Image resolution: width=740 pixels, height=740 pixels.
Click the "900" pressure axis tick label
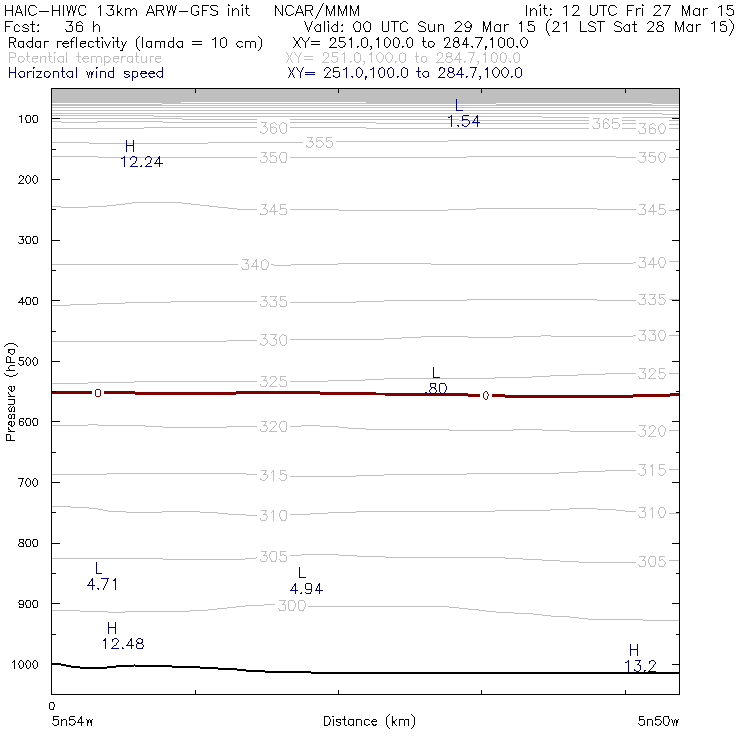[x=28, y=604]
